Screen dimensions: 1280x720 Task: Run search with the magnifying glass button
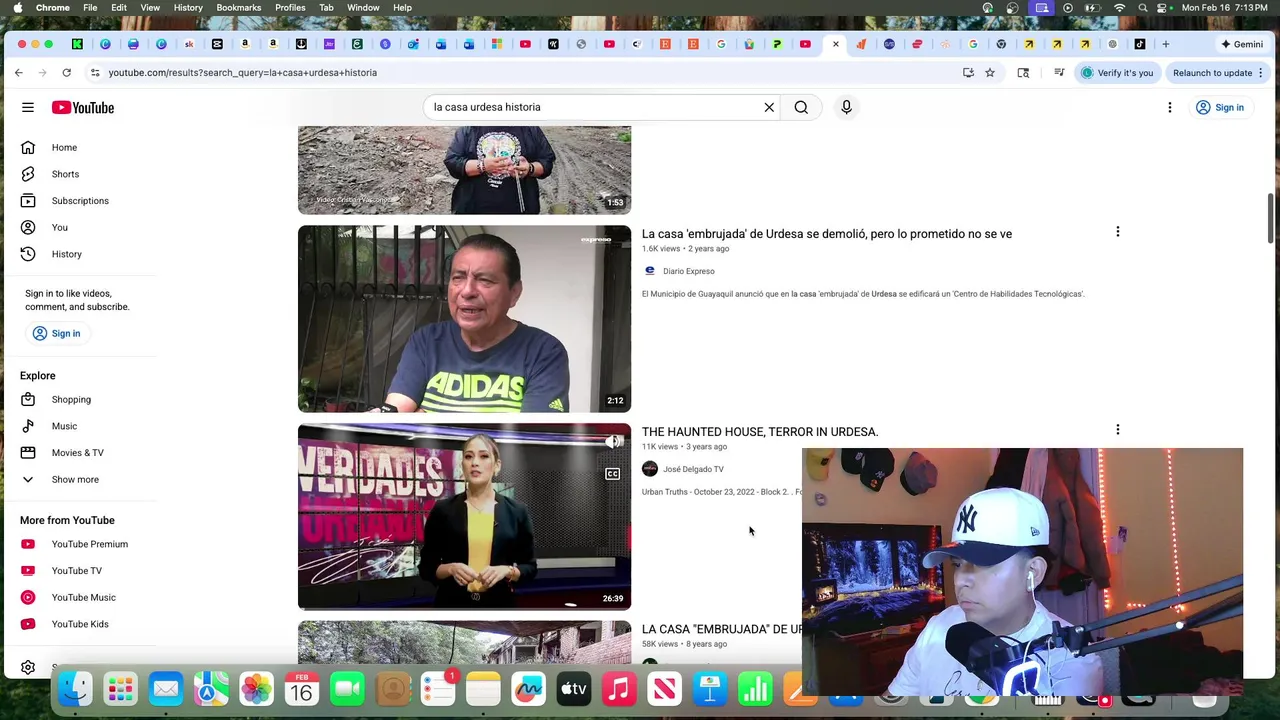(801, 107)
